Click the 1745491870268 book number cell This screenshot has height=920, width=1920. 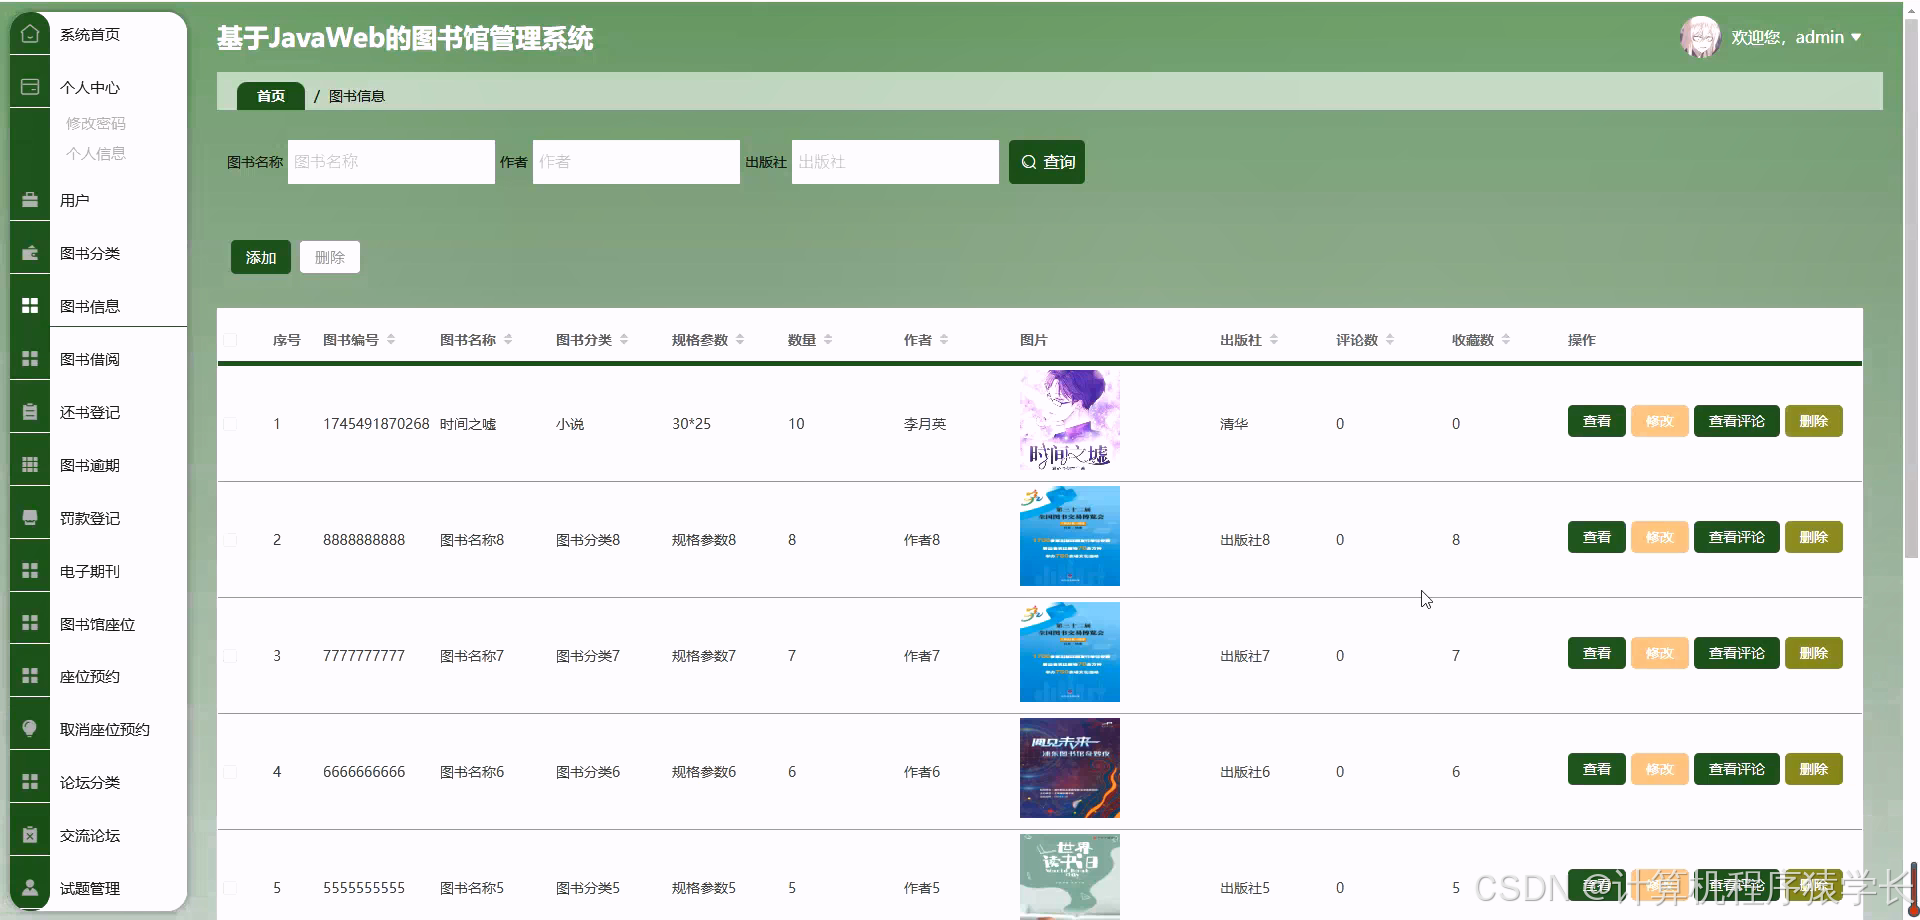pos(376,424)
